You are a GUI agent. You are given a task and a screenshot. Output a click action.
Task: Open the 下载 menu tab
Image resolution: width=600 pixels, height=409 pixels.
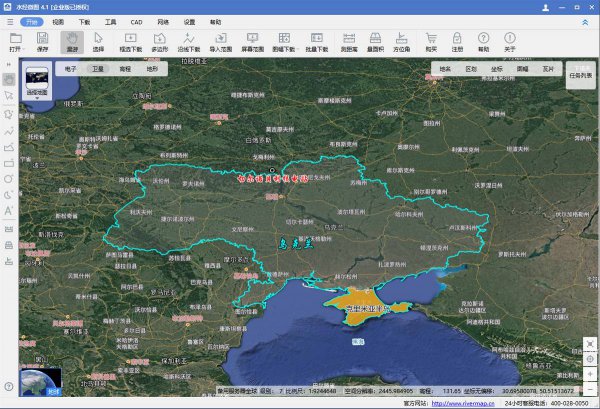[x=84, y=20]
